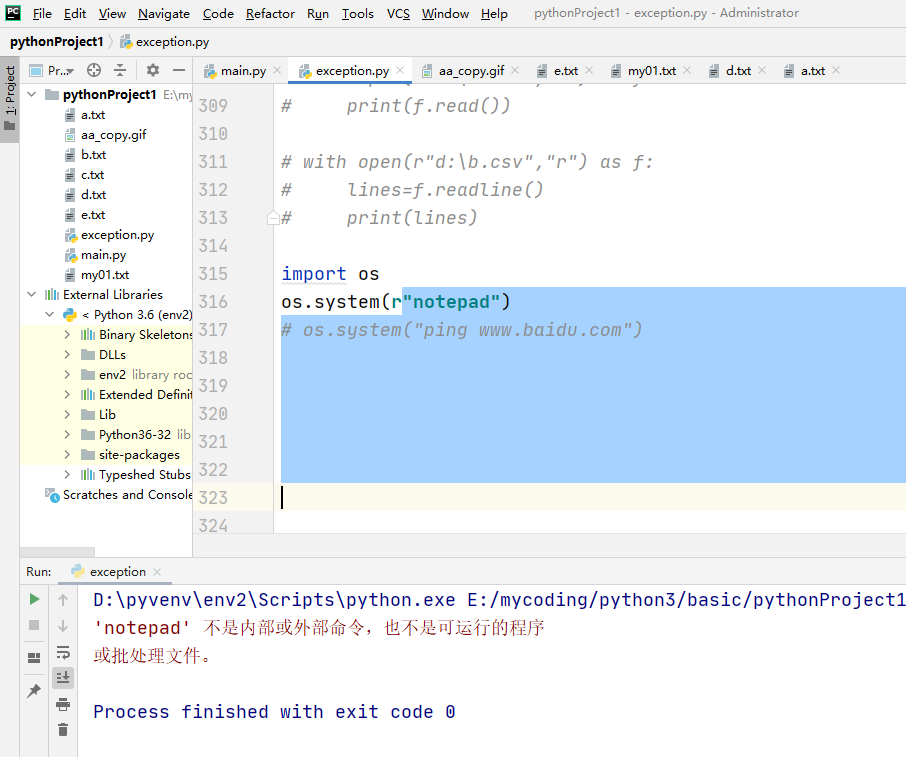
Task: Hide the Project panel with minus icon
Action: coord(179,70)
